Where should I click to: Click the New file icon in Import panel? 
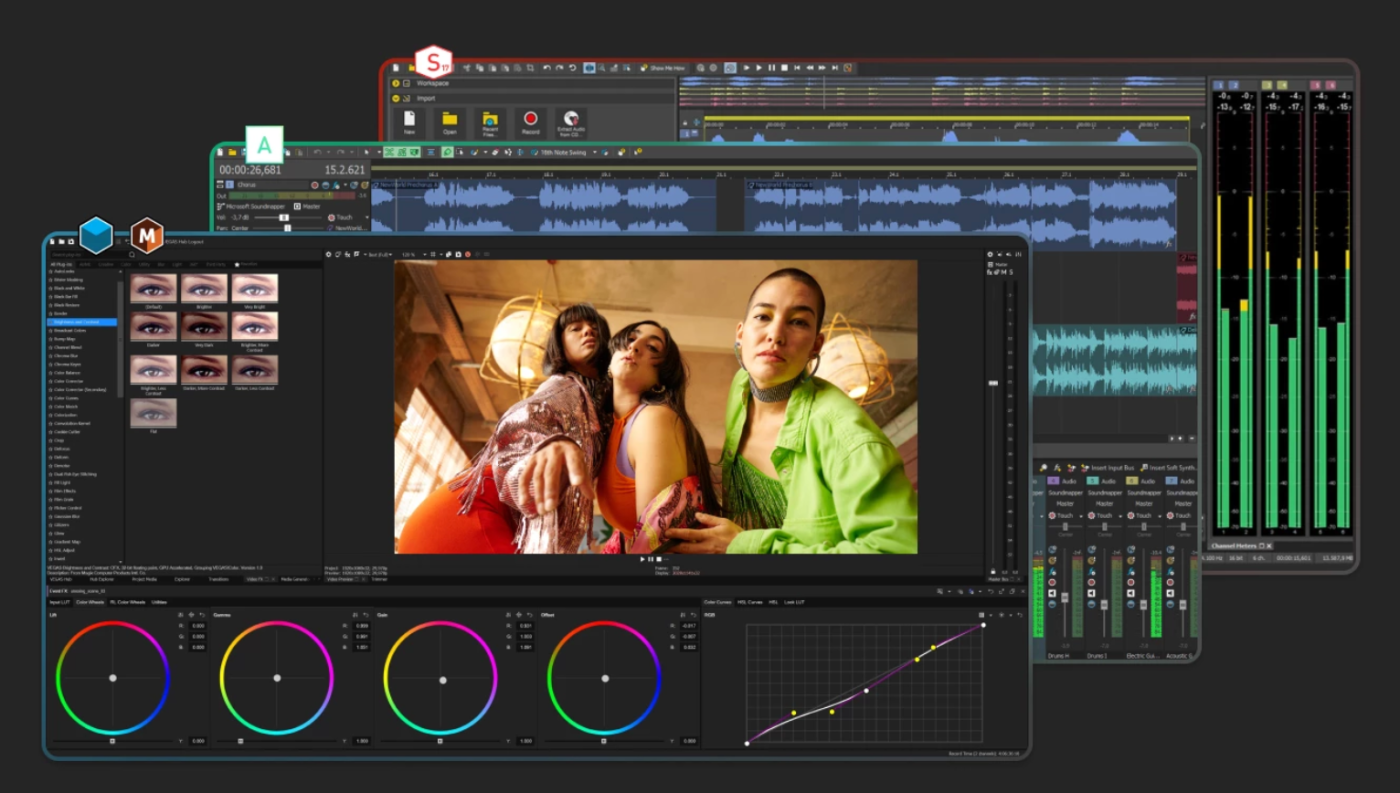point(409,120)
